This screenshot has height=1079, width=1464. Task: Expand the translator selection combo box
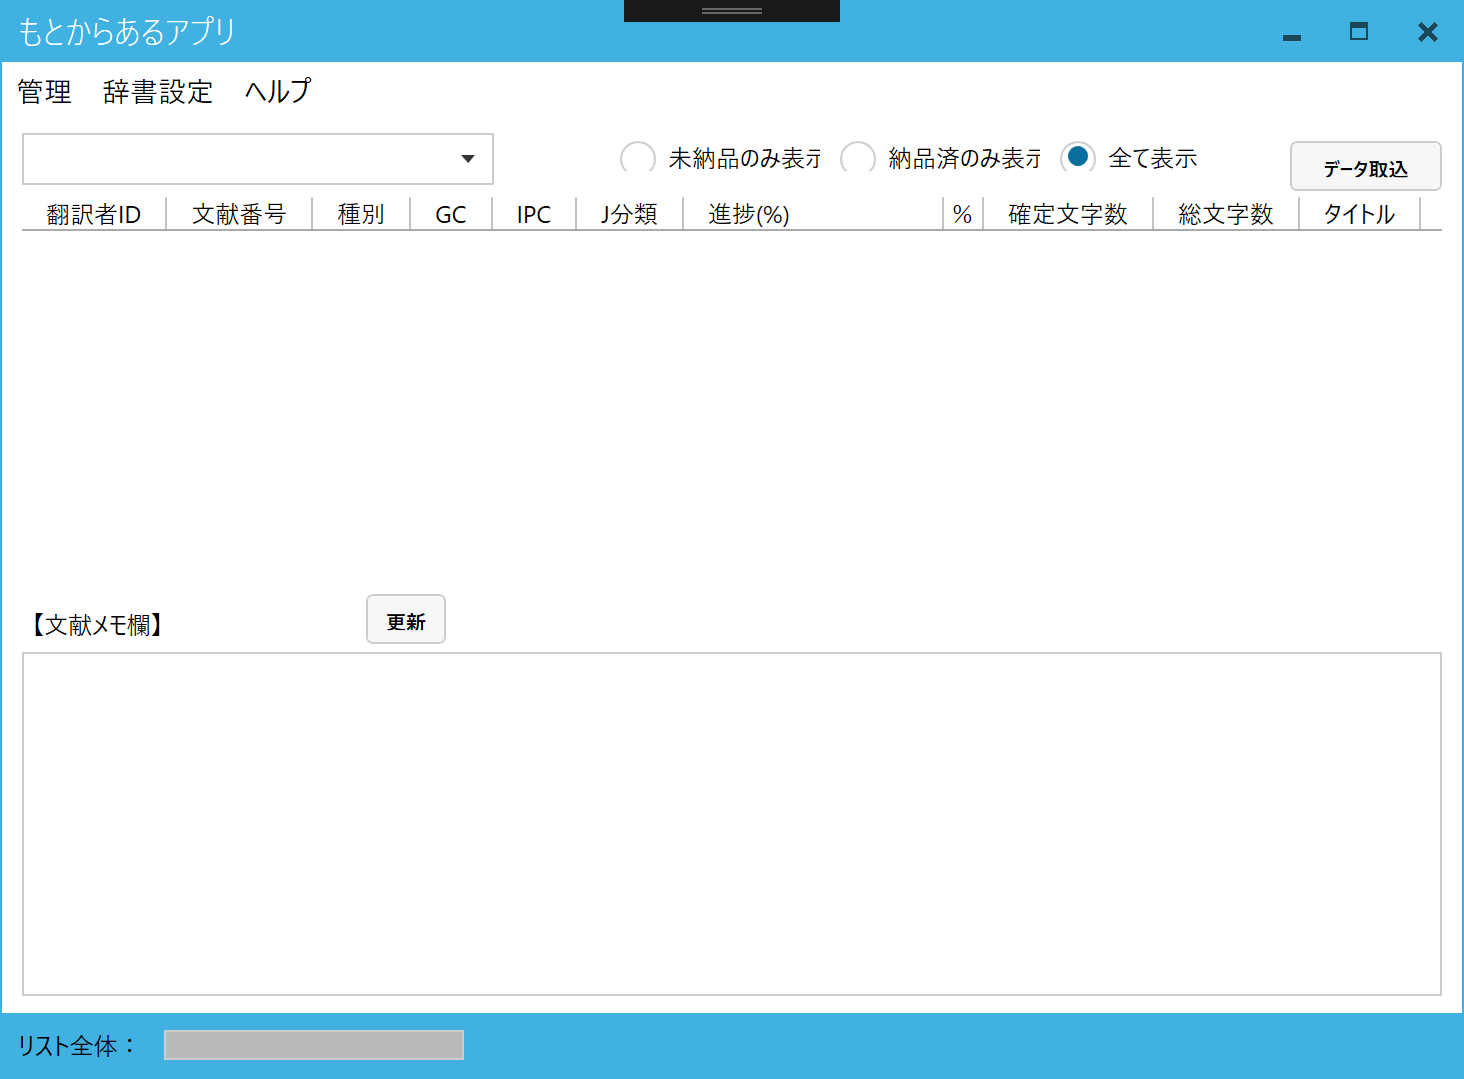pos(258,159)
